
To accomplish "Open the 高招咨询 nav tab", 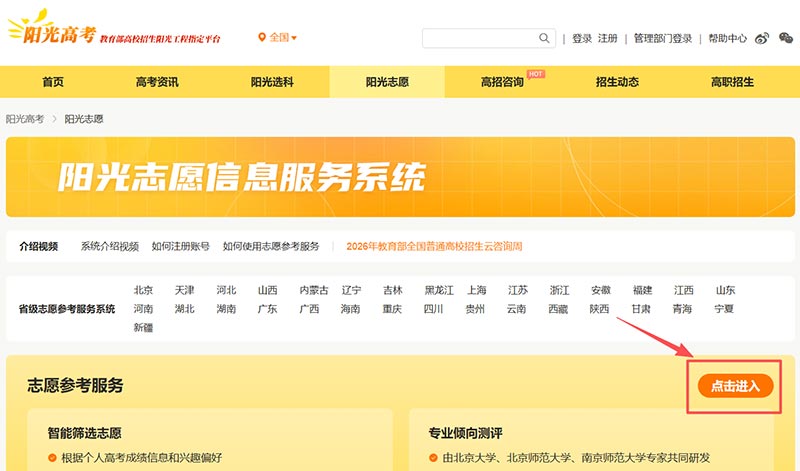I will pyautogui.click(x=502, y=82).
